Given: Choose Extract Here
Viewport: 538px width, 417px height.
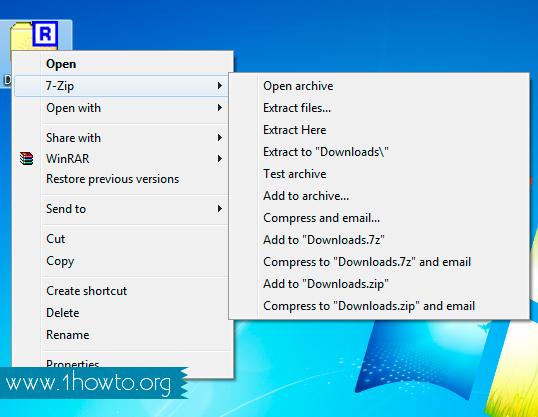Looking at the screenshot, I should 379,130.
